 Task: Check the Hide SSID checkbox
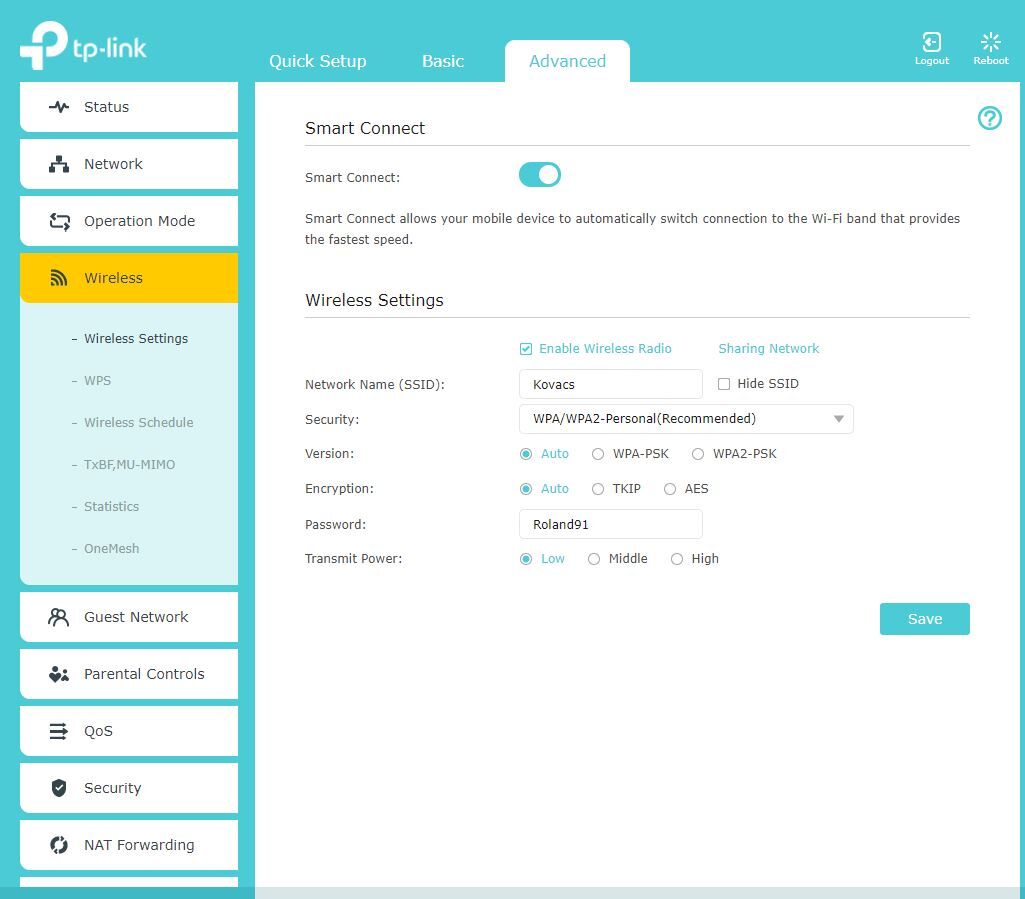[724, 384]
